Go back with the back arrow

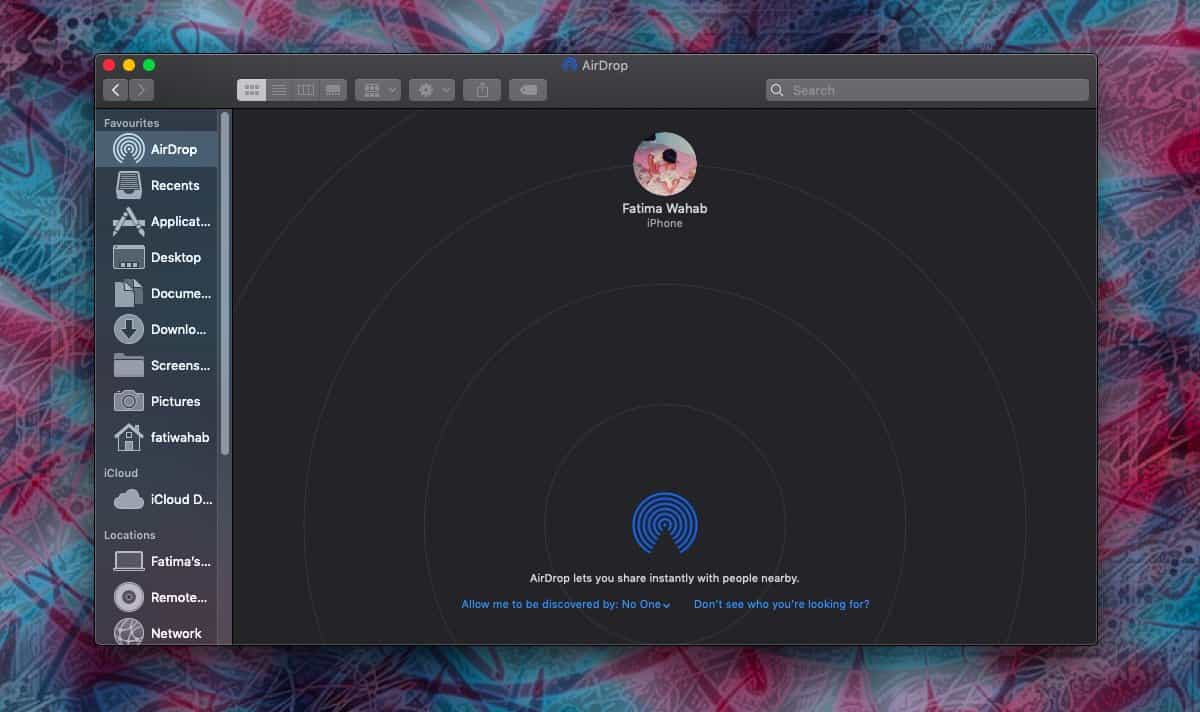coord(116,90)
